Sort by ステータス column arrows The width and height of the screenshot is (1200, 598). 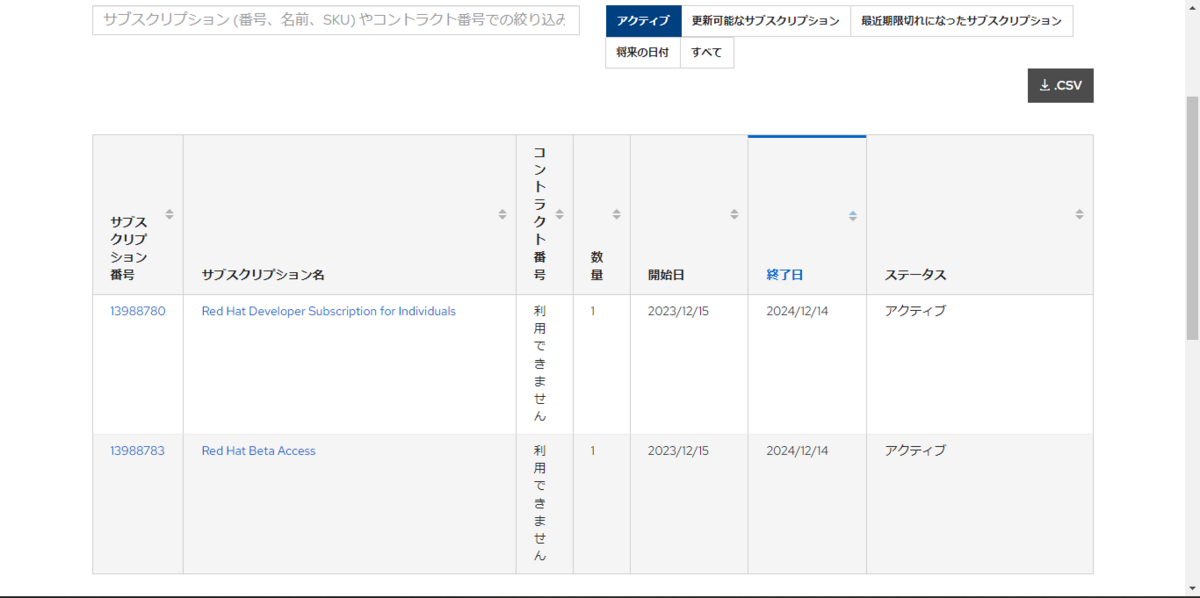1079,214
